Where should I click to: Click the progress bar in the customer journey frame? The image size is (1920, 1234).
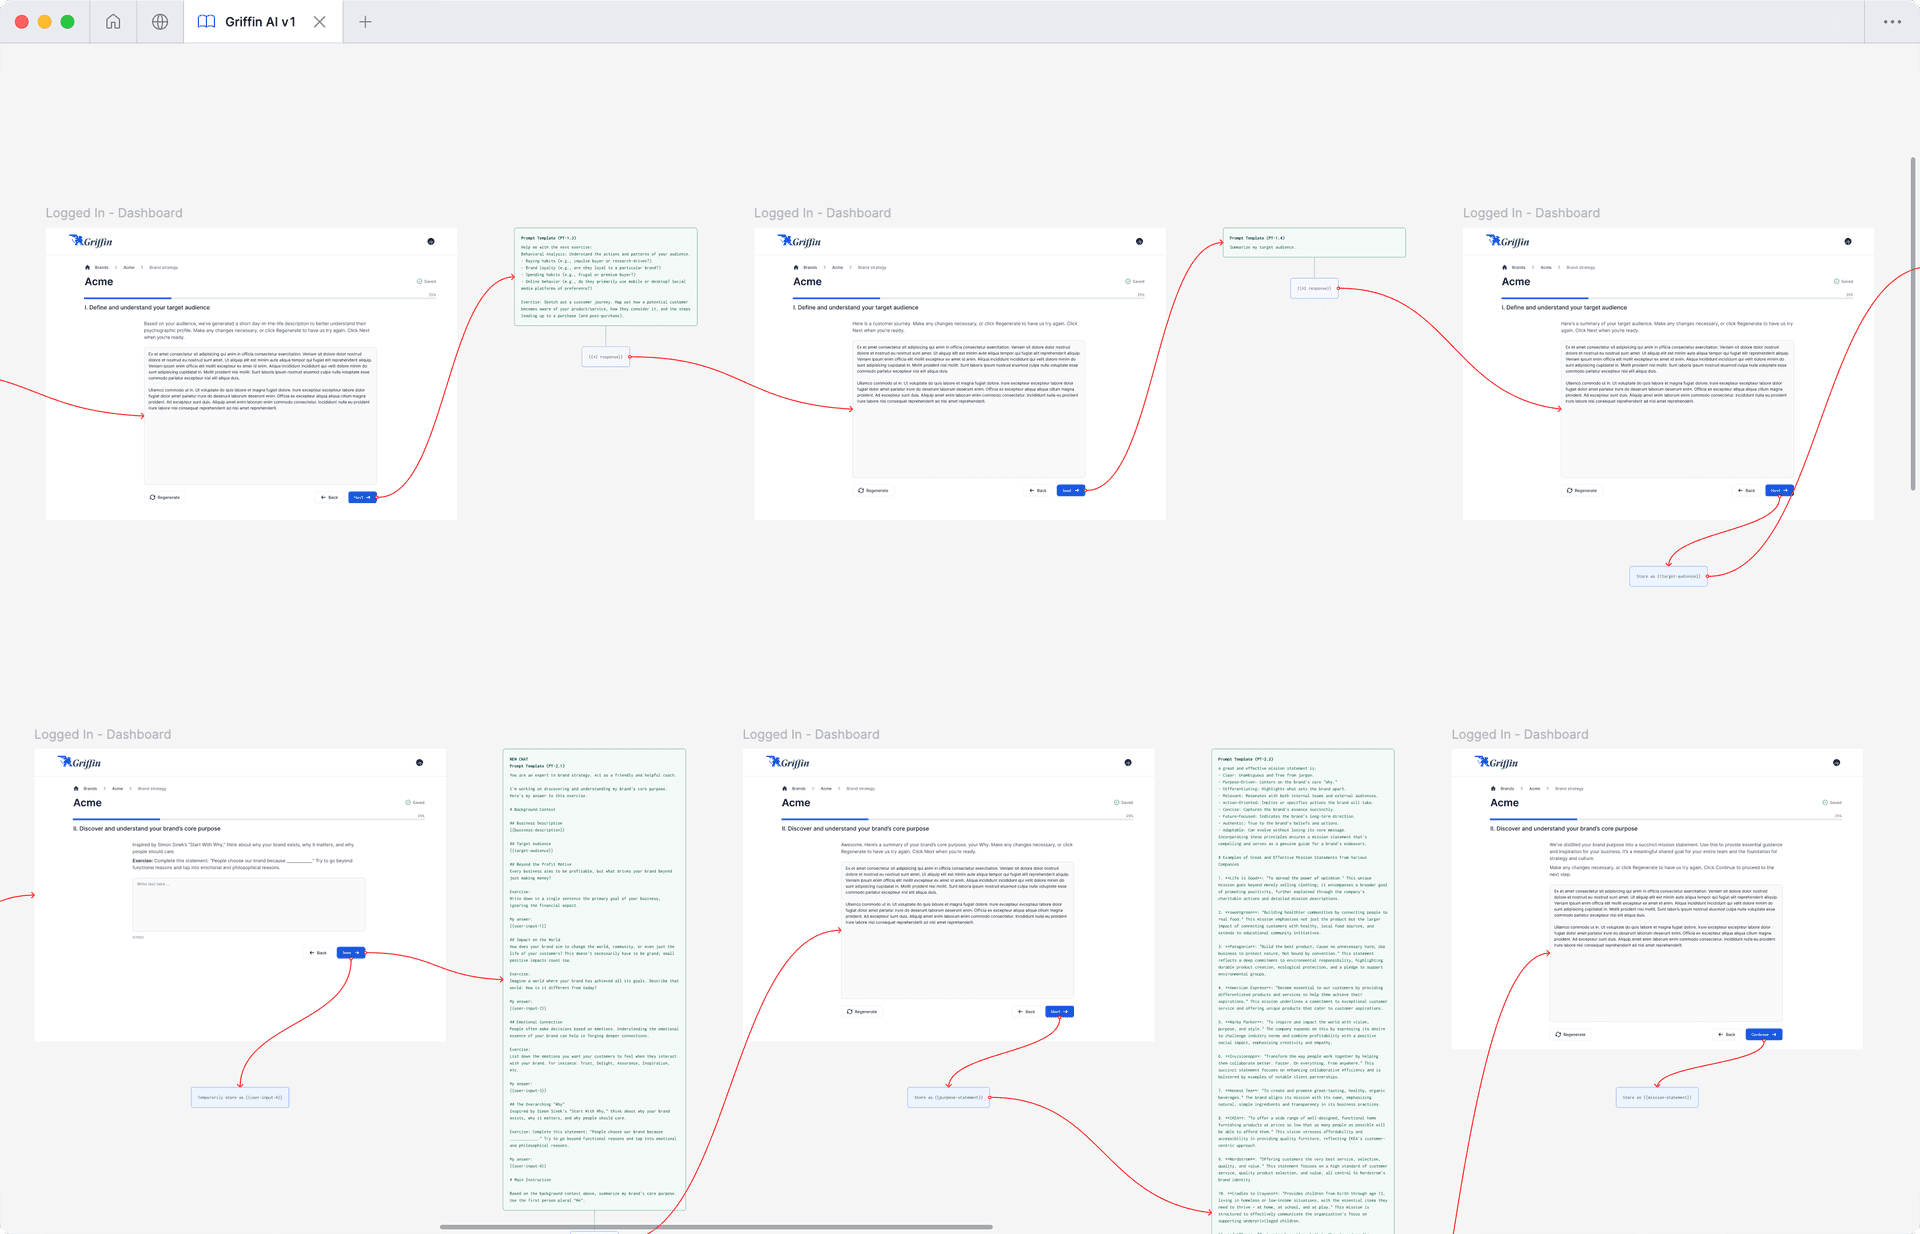pos(969,297)
